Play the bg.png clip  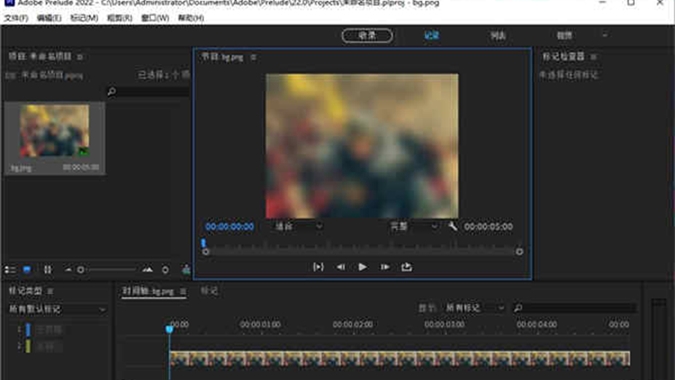pos(362,267)
